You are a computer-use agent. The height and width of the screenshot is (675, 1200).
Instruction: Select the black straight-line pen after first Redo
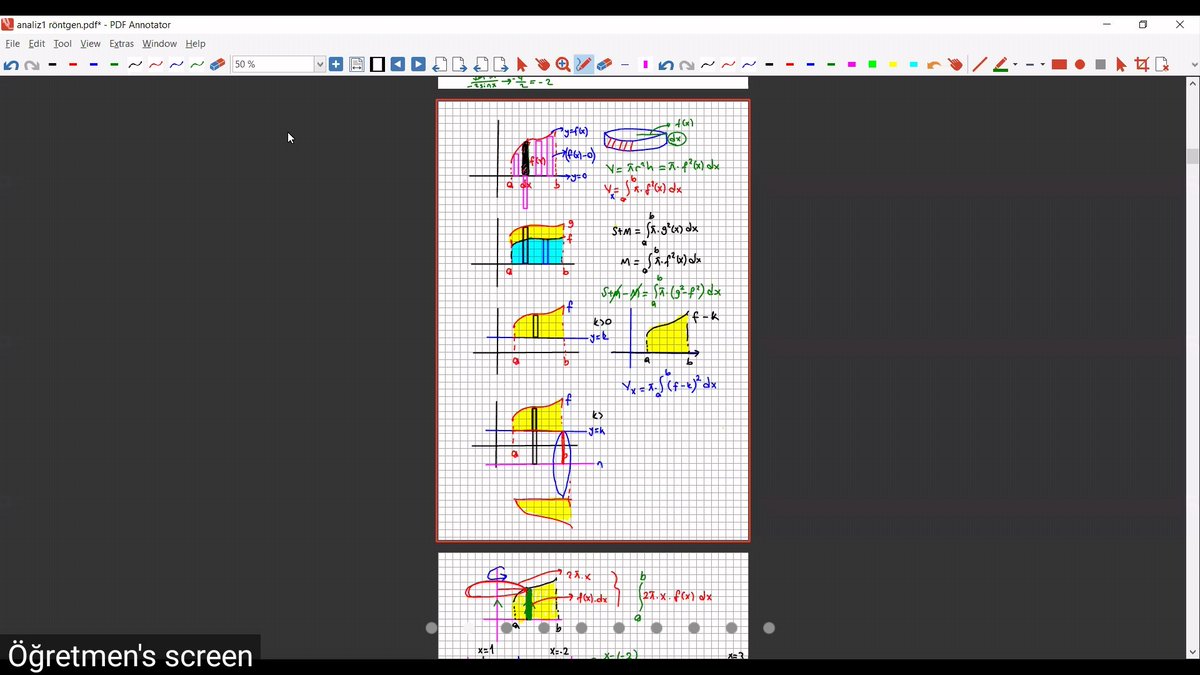click(x=52, y=65)
